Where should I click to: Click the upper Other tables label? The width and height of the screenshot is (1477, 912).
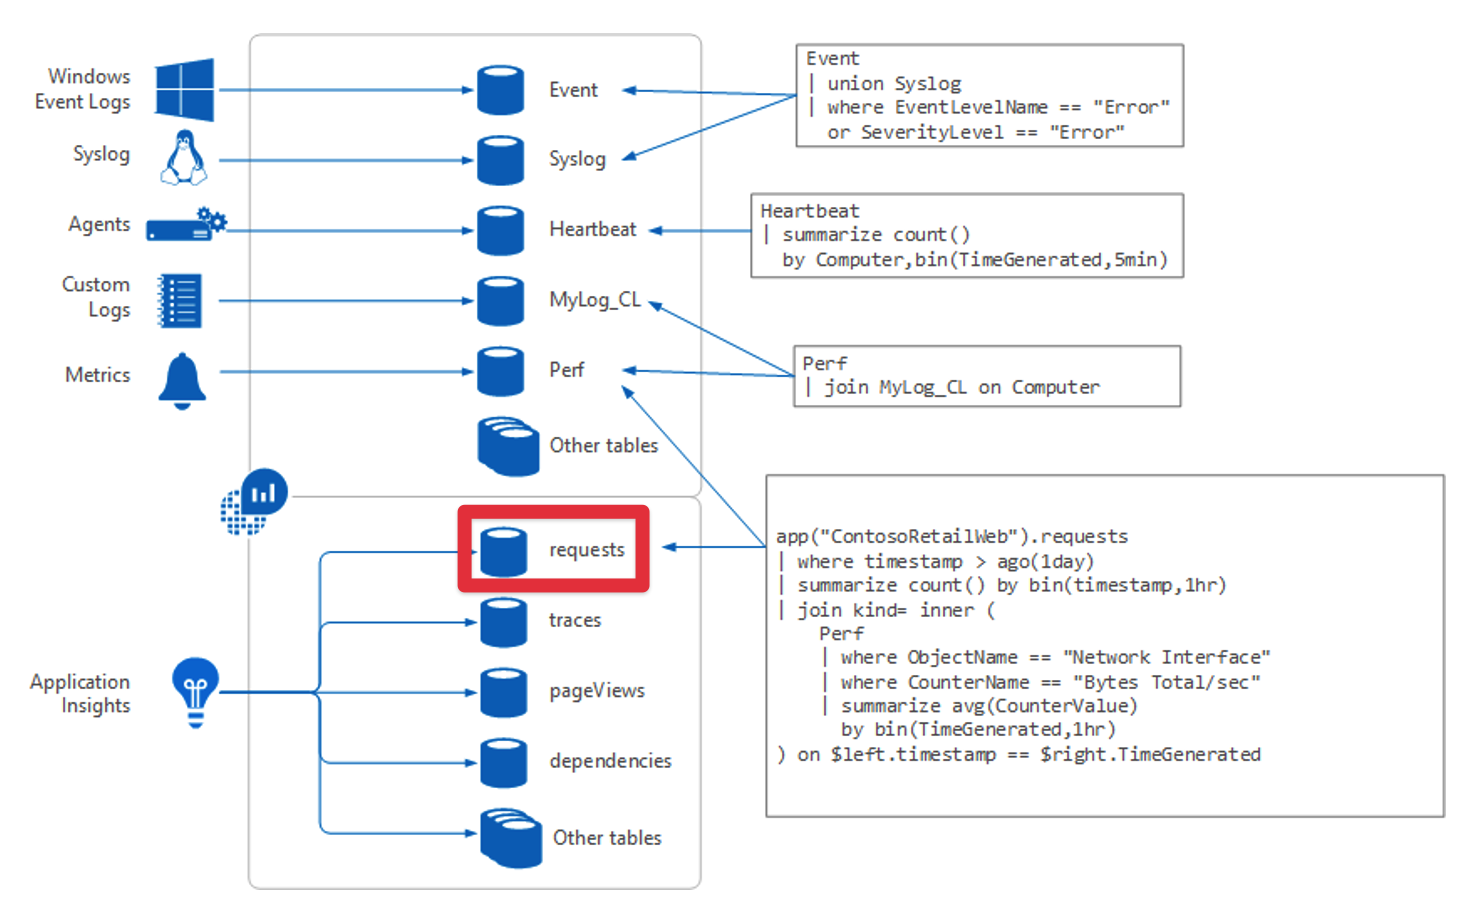click(604, 445)
